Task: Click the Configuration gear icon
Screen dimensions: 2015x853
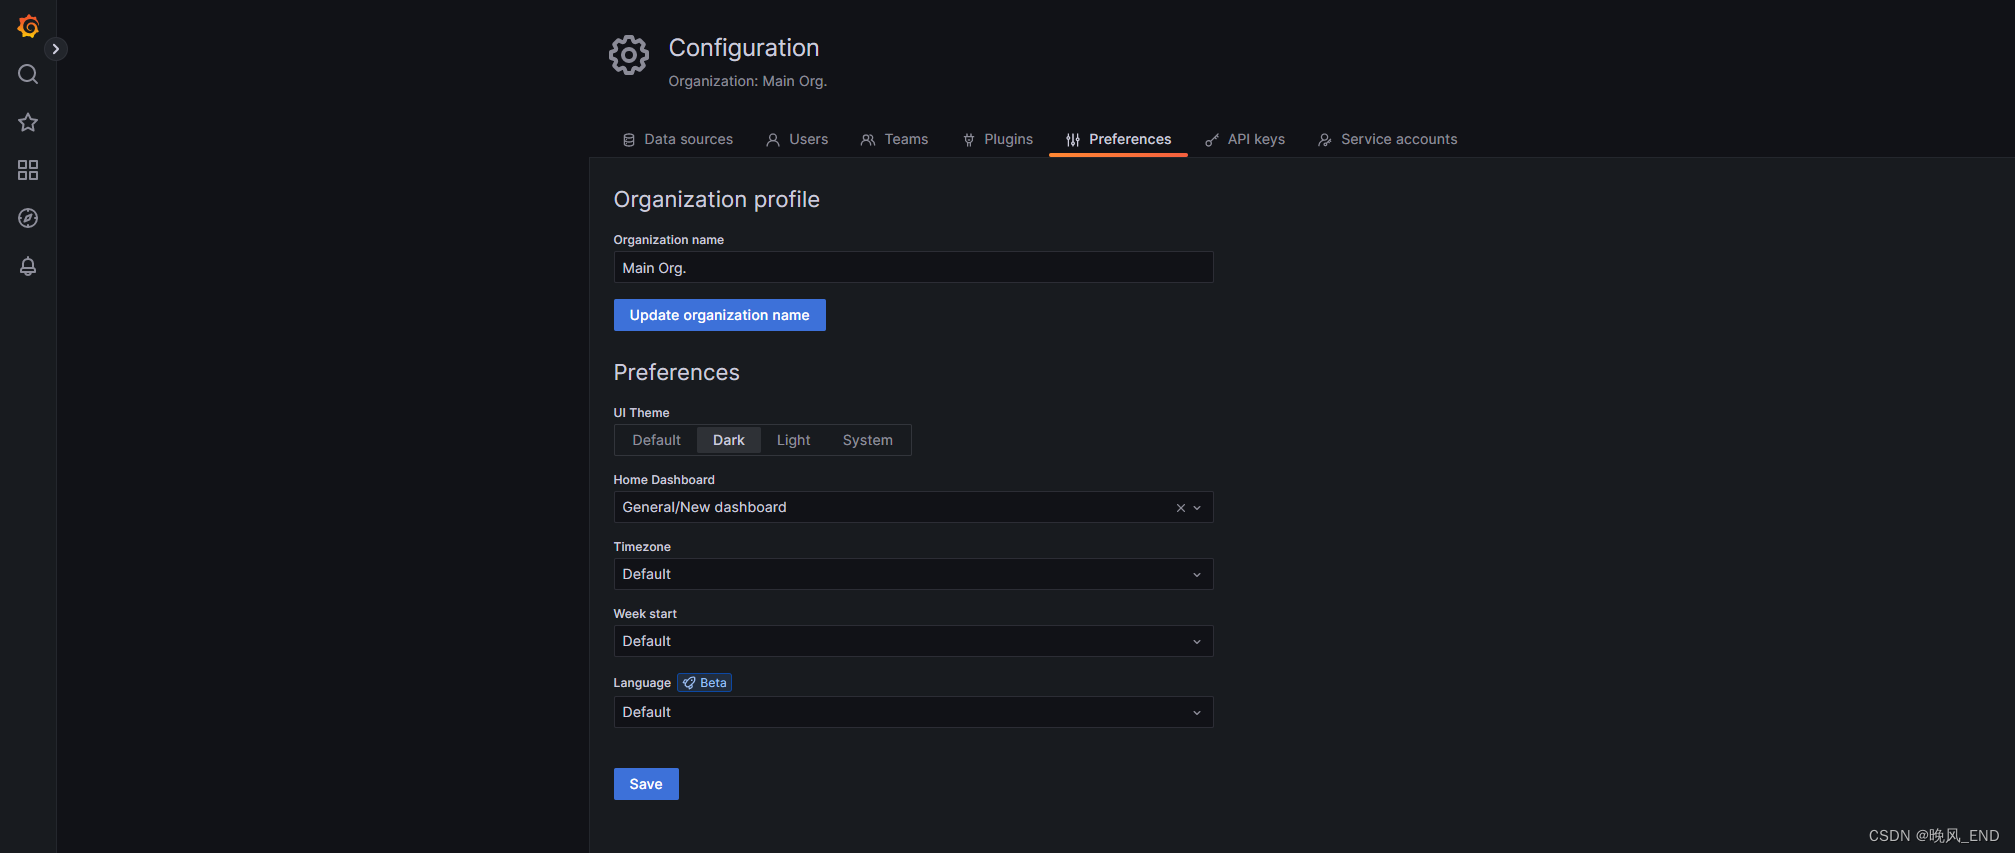Action: pyautogui.click(x=629, y=55)
